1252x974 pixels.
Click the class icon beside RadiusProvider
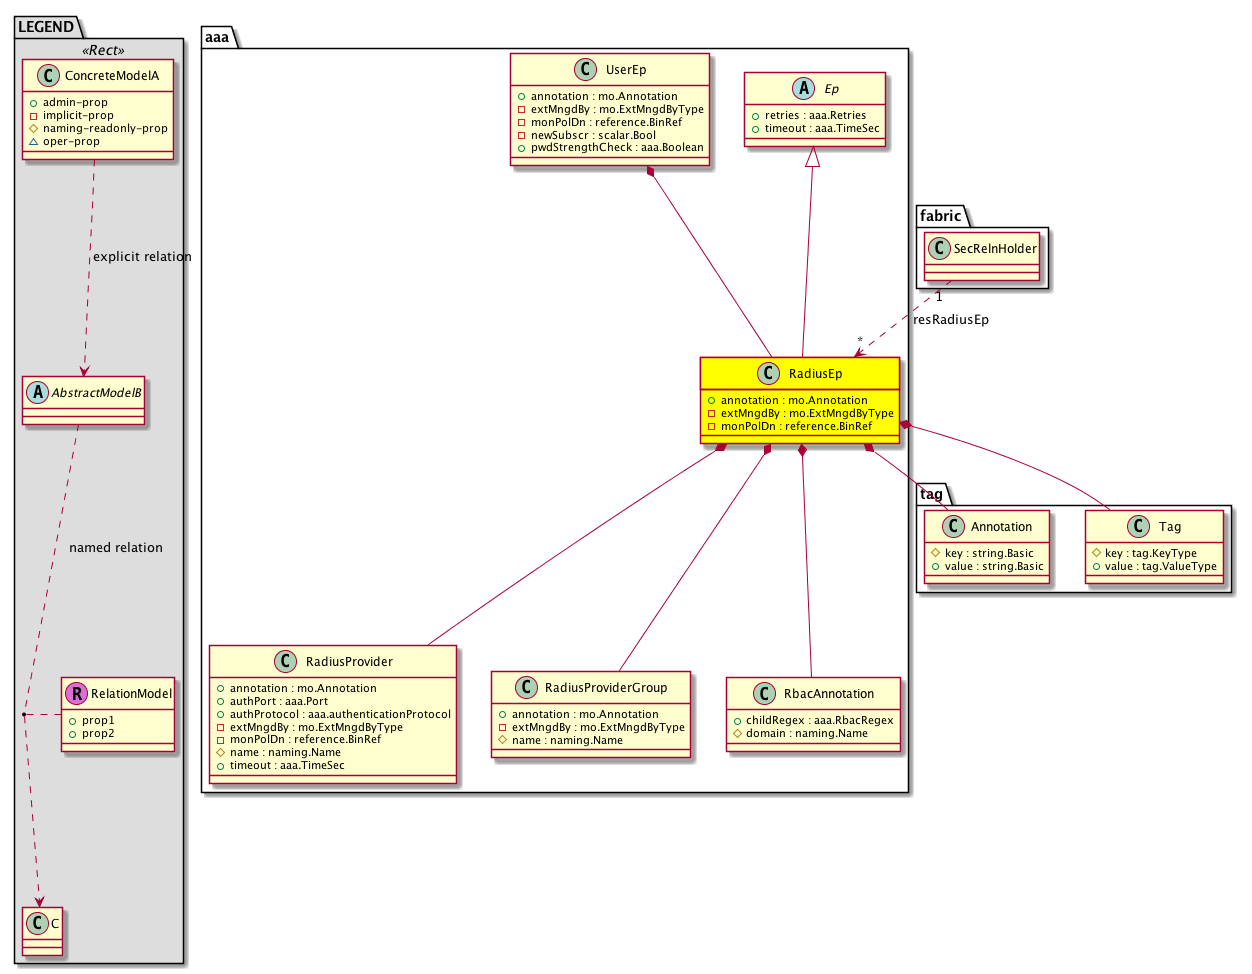click(x=286, y=662)
